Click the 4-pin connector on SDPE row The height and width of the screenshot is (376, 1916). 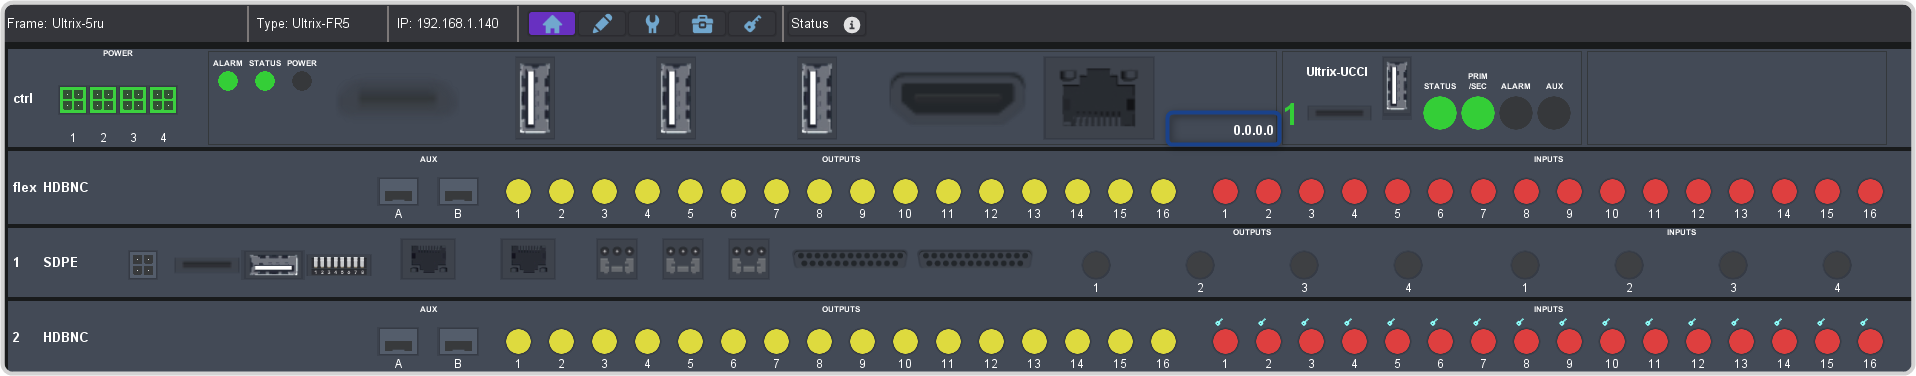[x=143, y=265]
